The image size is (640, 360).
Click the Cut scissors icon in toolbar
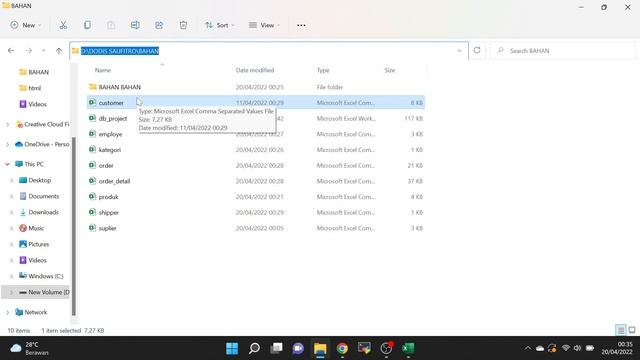point(63,25)
